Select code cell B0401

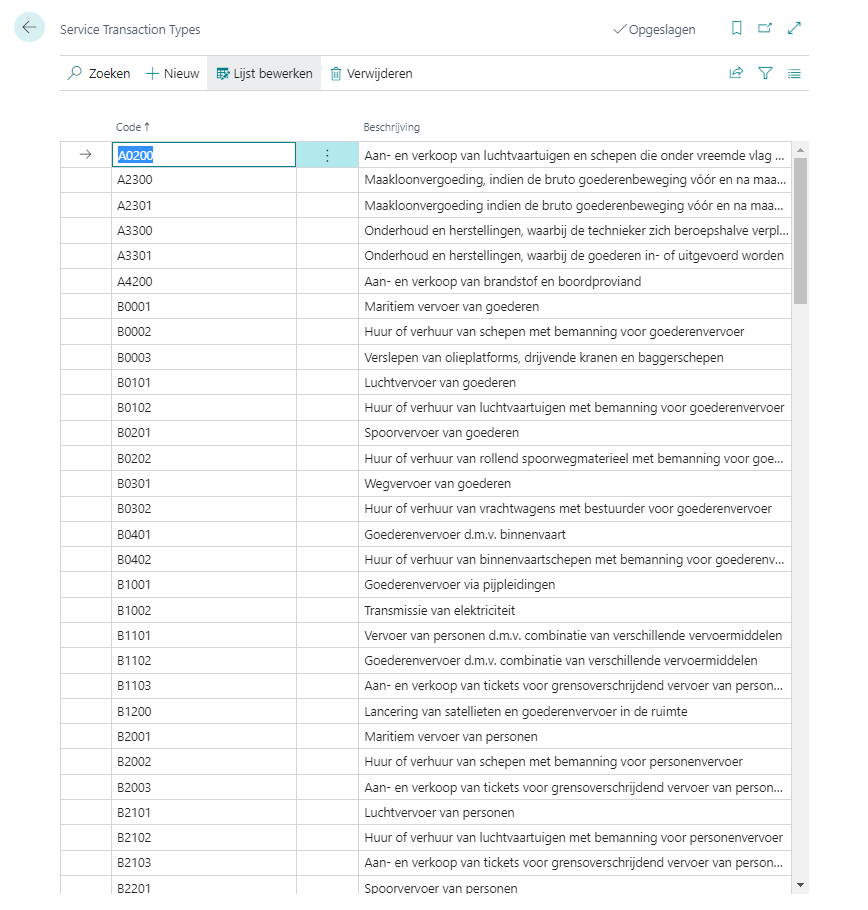click(x=204, y=535)
